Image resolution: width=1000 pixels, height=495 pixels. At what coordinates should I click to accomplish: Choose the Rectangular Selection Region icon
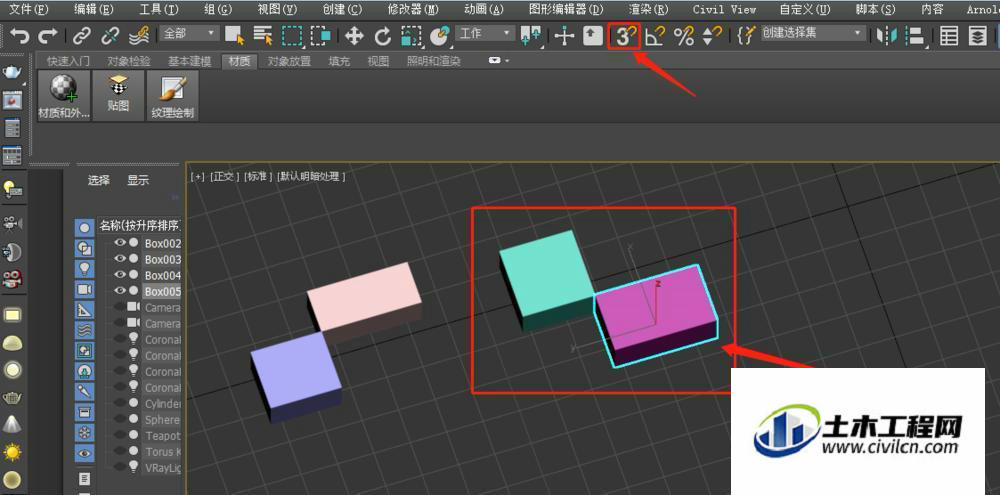tap(292, 36)
